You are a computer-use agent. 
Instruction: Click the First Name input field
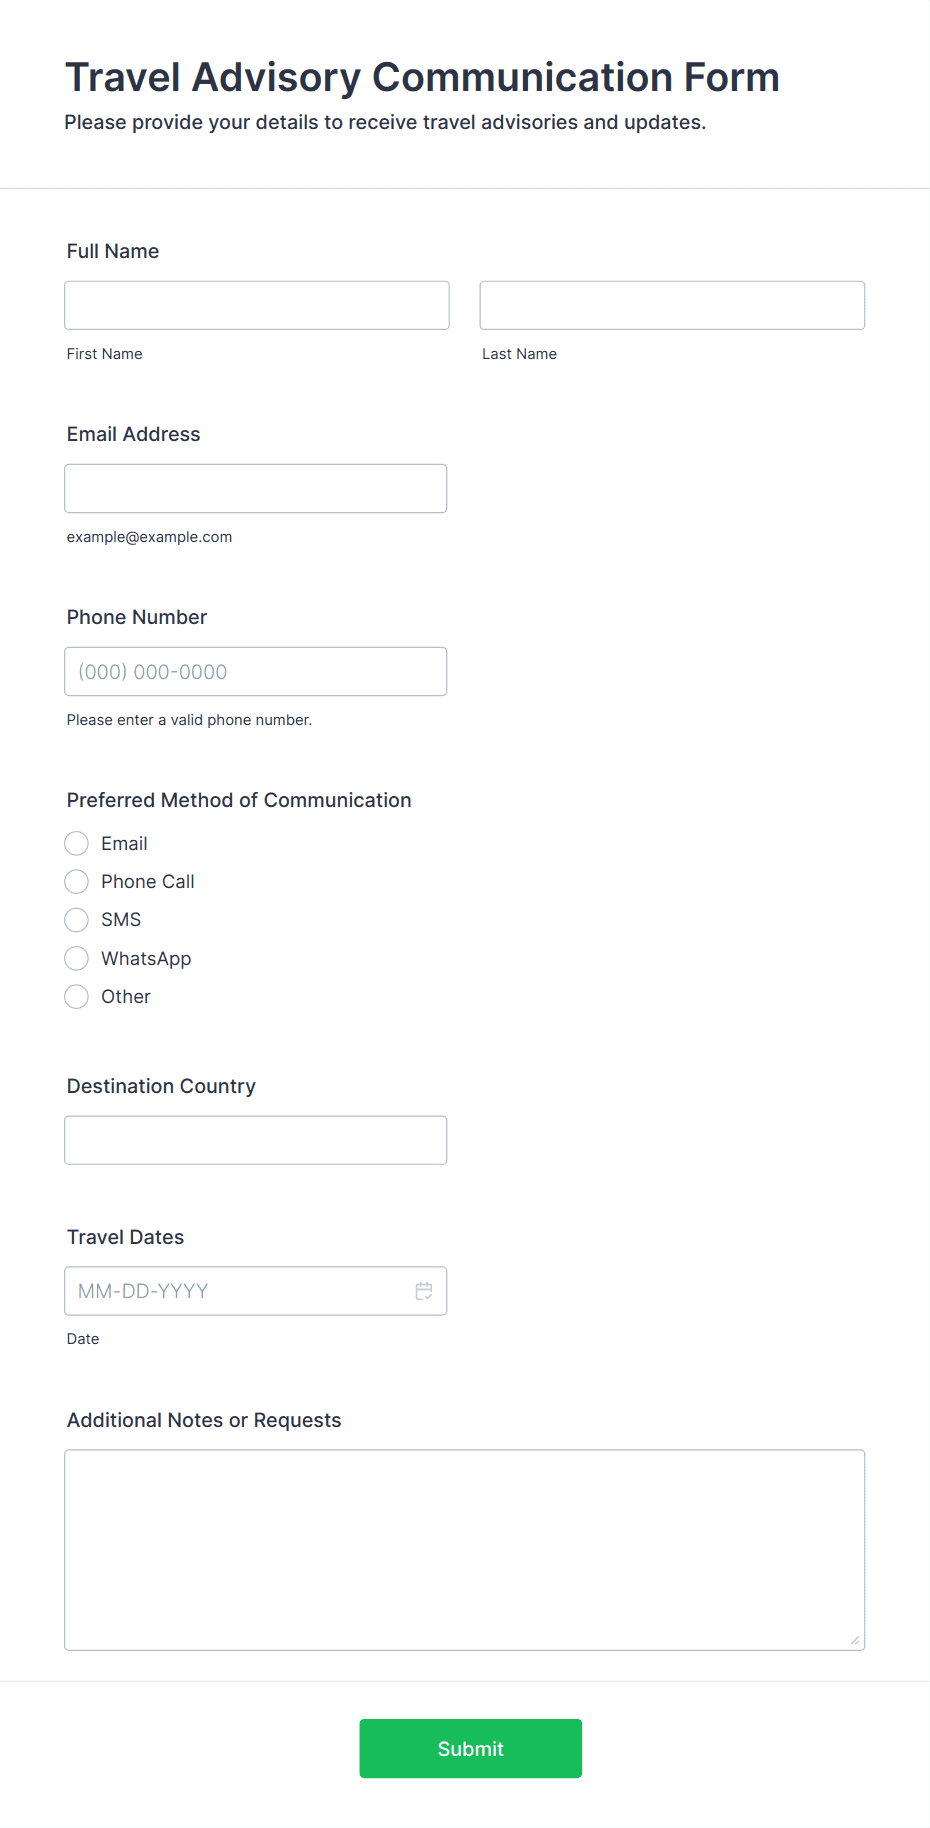257,305
